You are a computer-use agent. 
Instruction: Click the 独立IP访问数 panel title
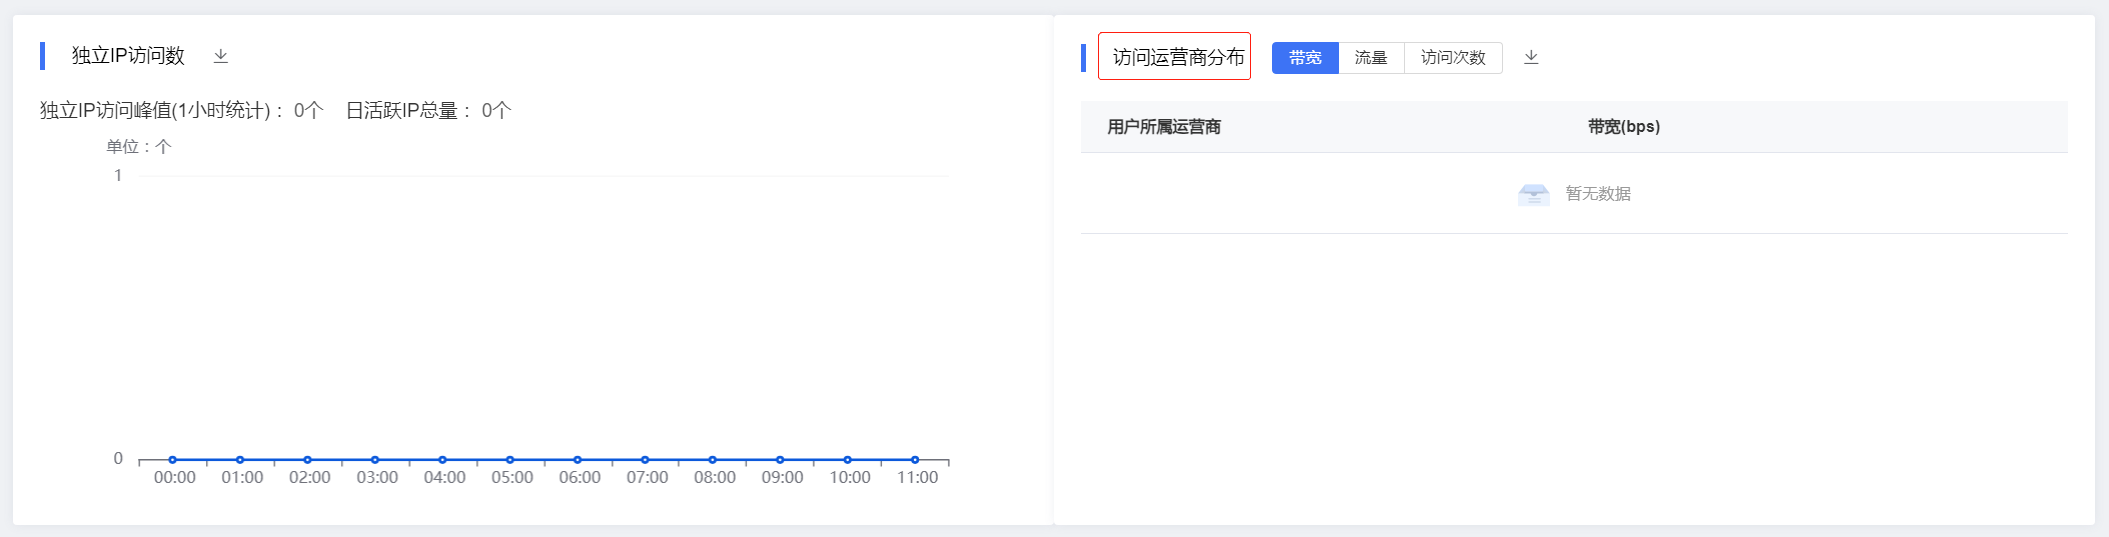(128, 56)
